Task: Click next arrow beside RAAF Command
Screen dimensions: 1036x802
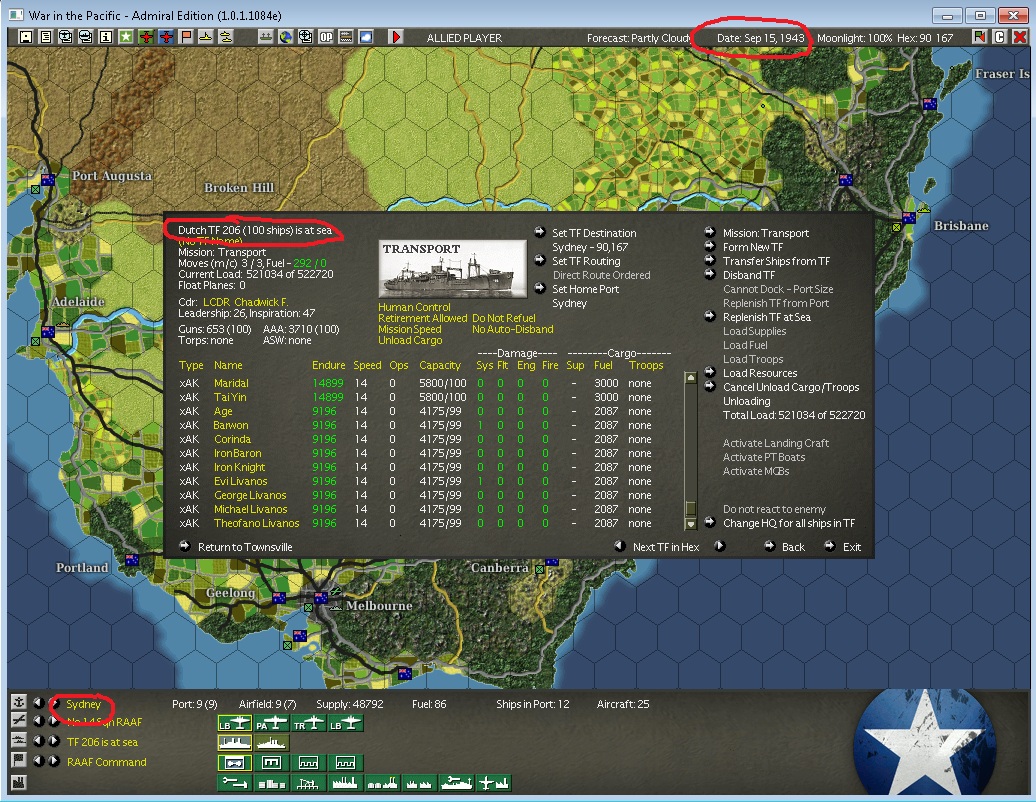Action: [x=54, y=760]
